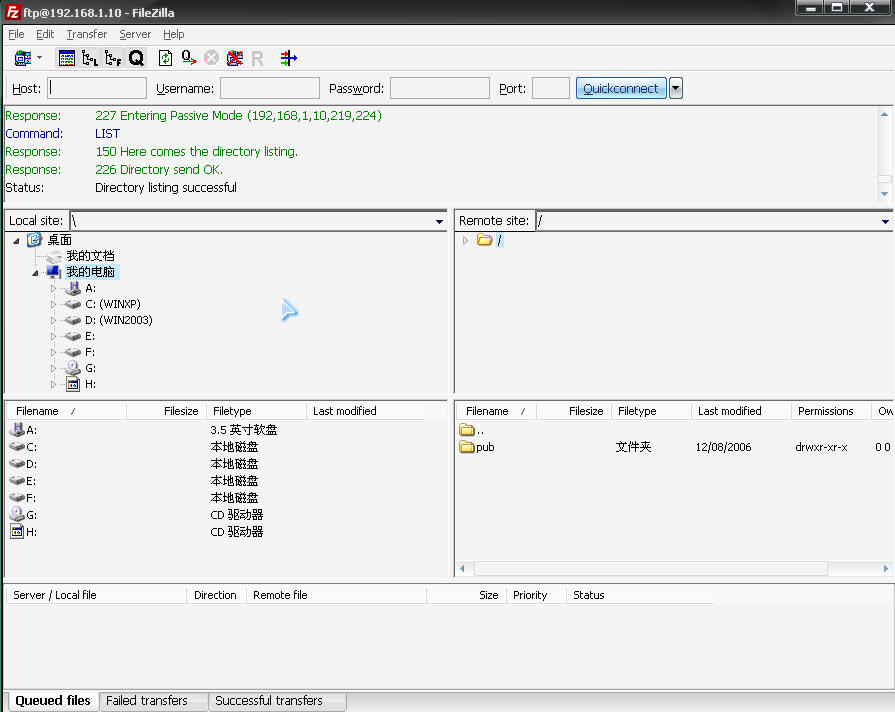Click remote list horizontal scrollbar right arrow

click(885, 569)
